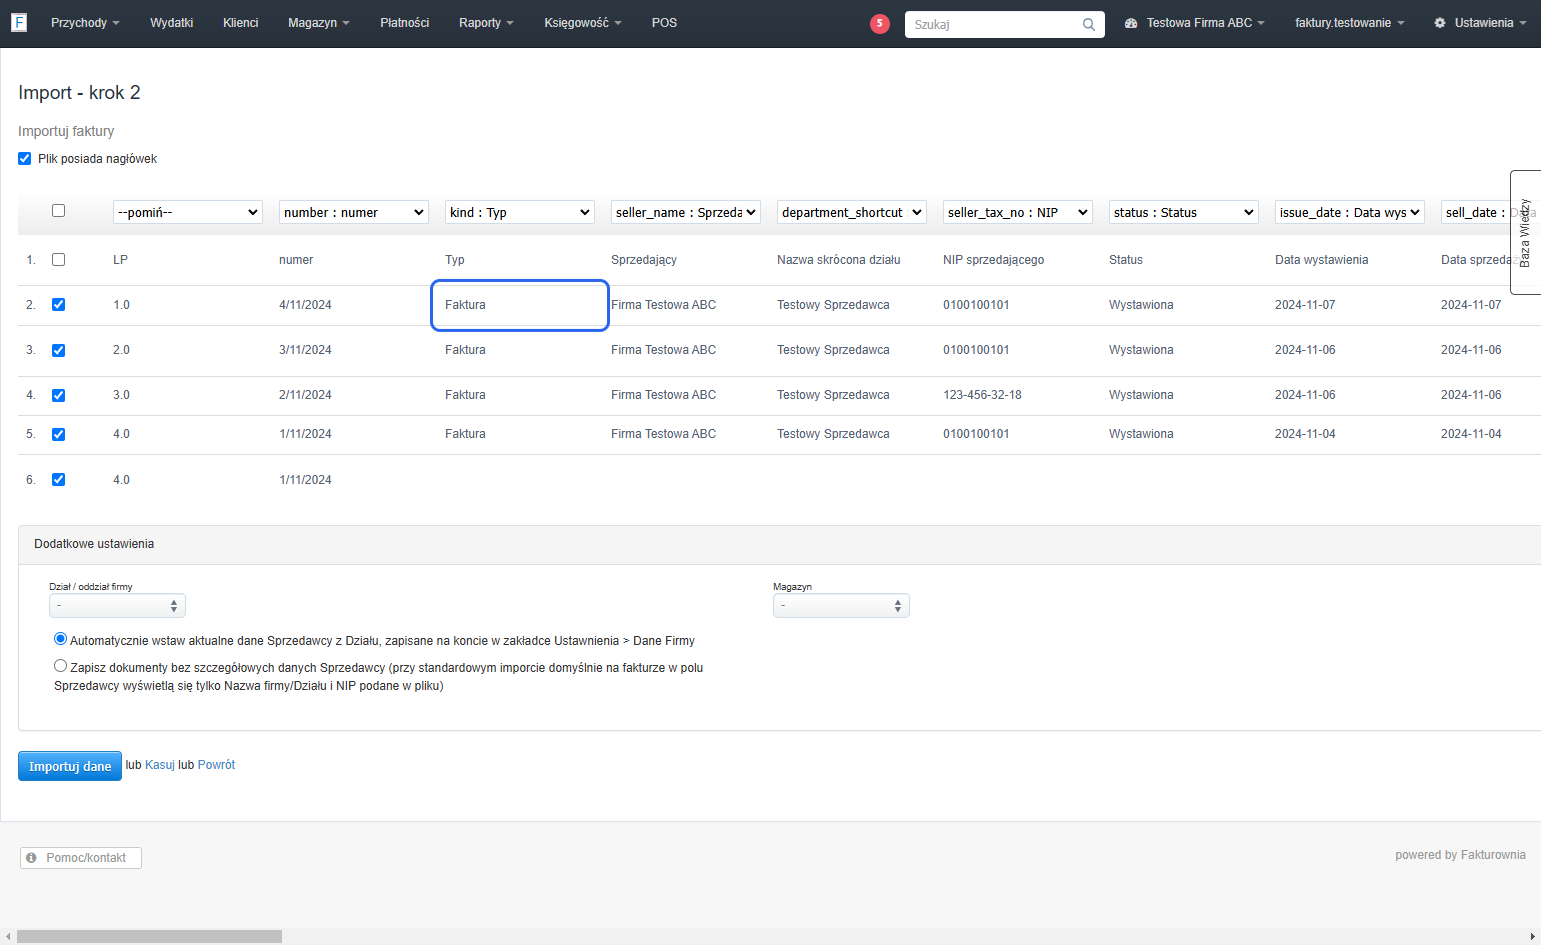1541x945 pixels.
Task: Toggle 'Plik posiada nagłówek' checkbox
Action: [25, 159]
